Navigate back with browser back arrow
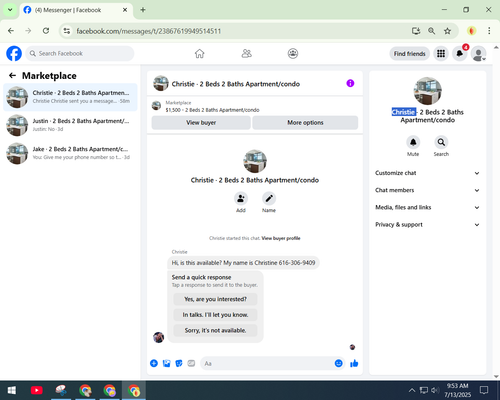 (11, 31)
